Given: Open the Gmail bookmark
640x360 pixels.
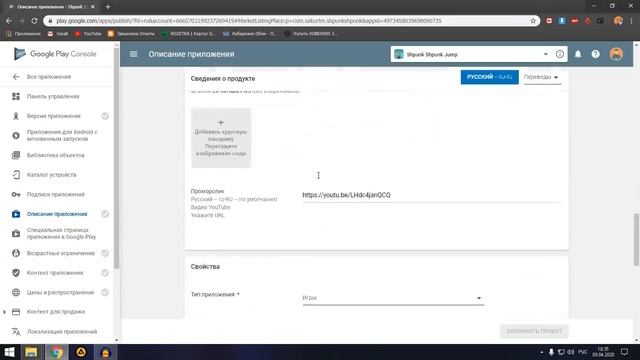Looking at the screenshot, I should (58, 33).
